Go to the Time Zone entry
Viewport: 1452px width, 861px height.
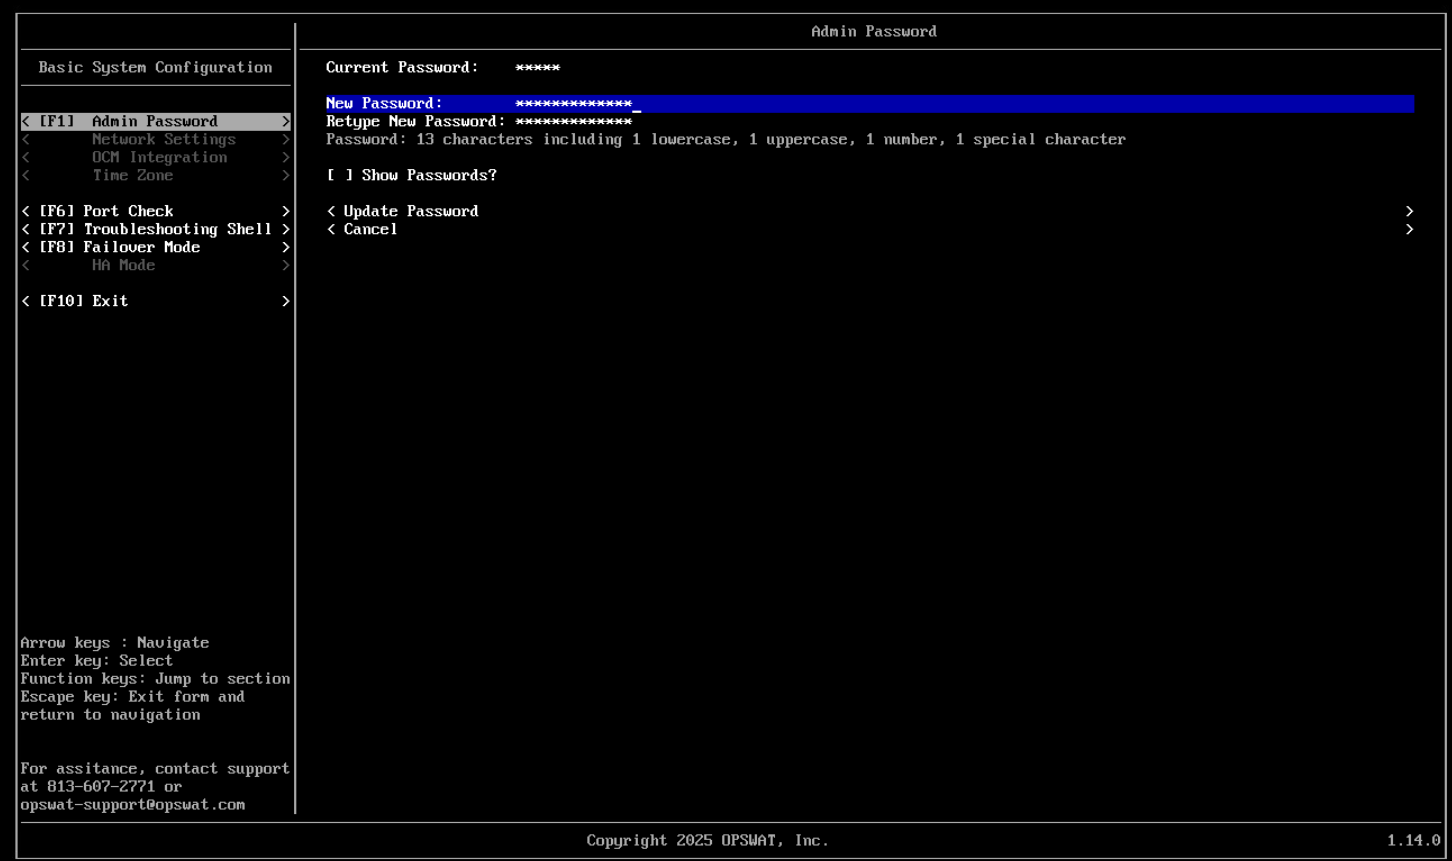click(132, 175)
